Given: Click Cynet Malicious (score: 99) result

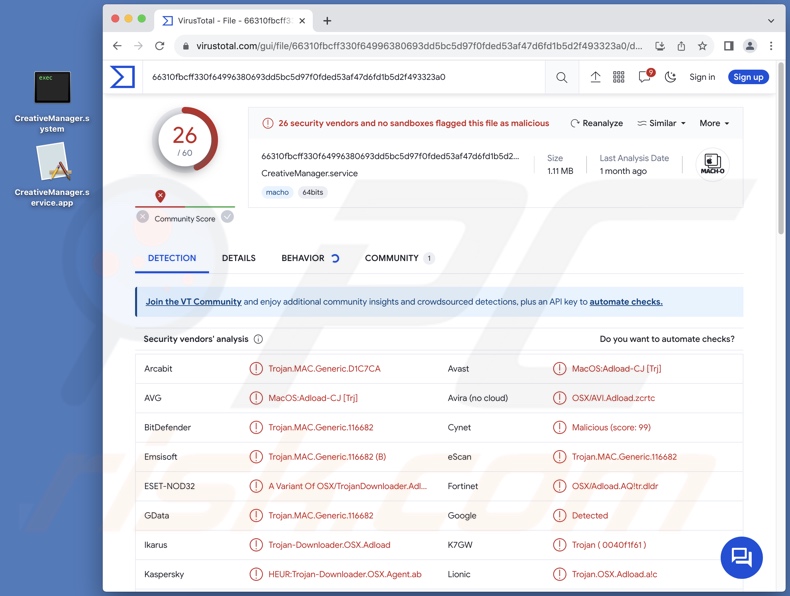Looking at the screenshot, I should (611, 428).
